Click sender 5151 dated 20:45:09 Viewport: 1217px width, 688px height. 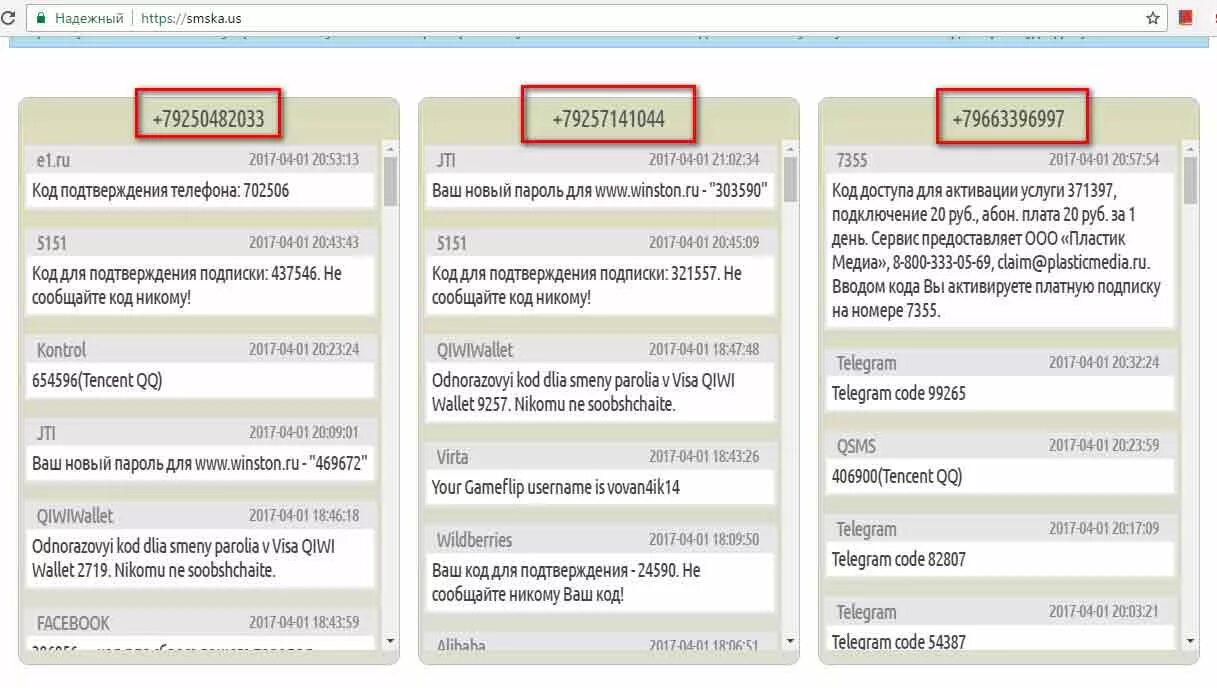click(x=452, y=243)
